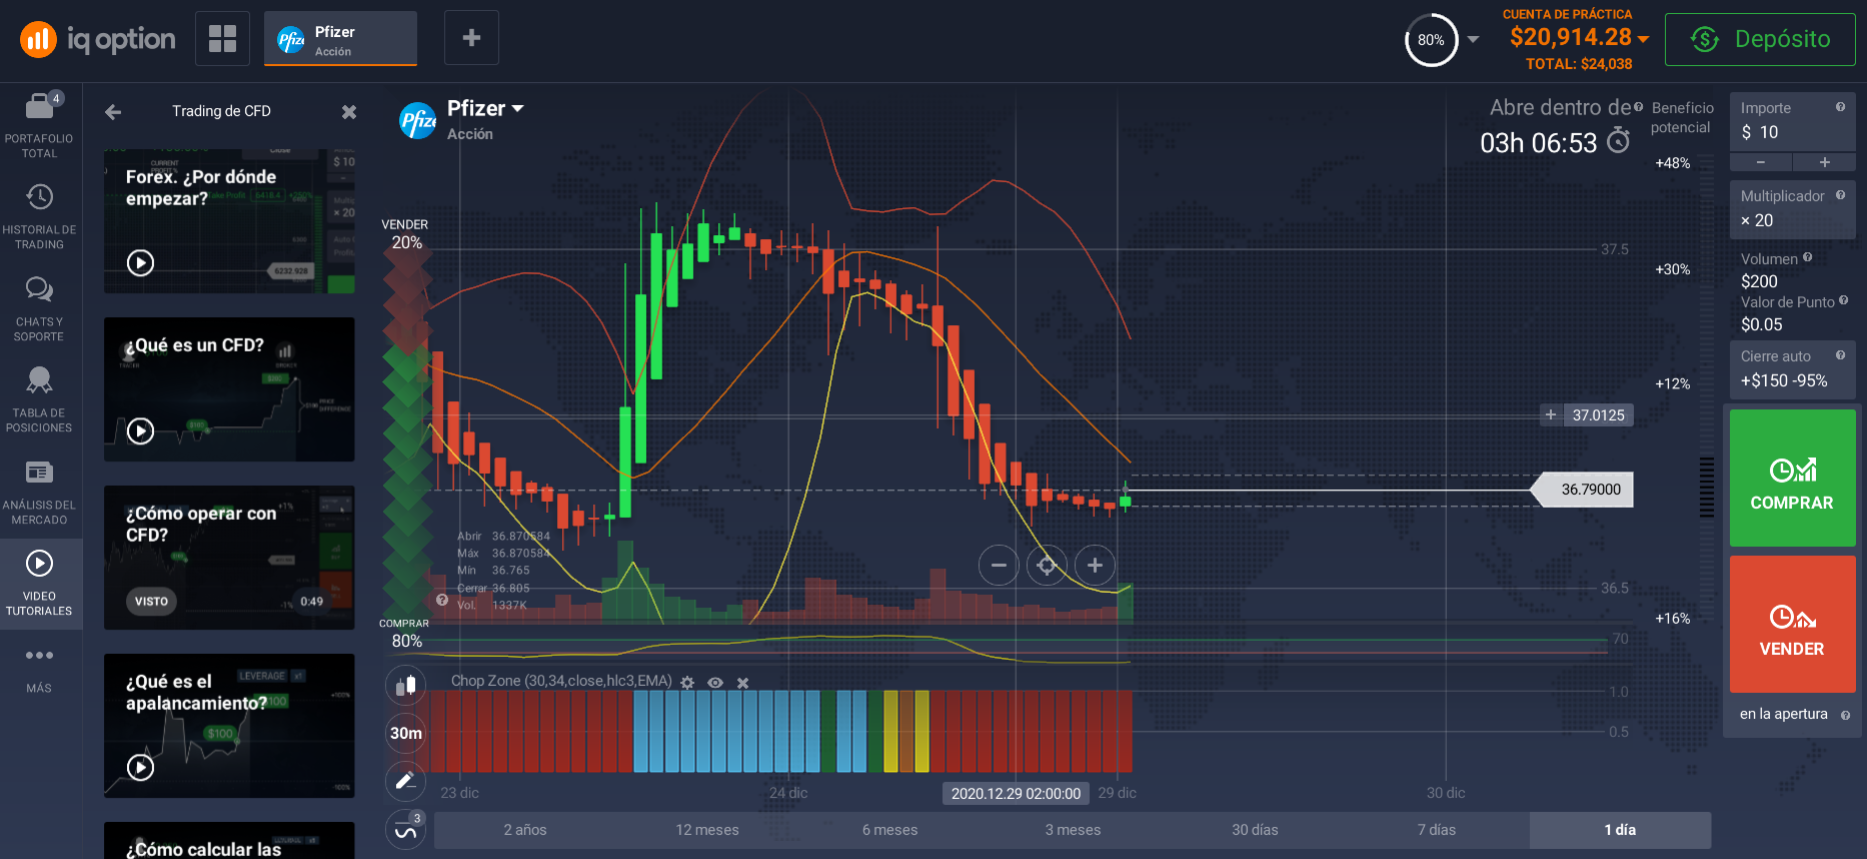Select Video Tutoriales in sidebar
1867x859 pixels.
pos(39,584)
